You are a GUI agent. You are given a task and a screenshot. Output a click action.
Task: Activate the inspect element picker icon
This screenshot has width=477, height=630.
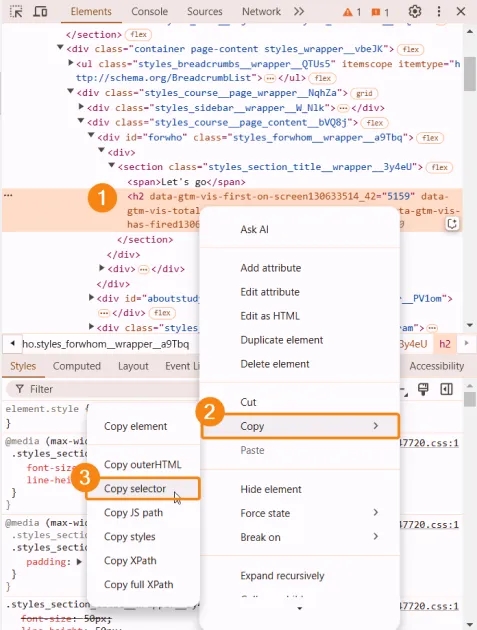[x=16, y=12]
